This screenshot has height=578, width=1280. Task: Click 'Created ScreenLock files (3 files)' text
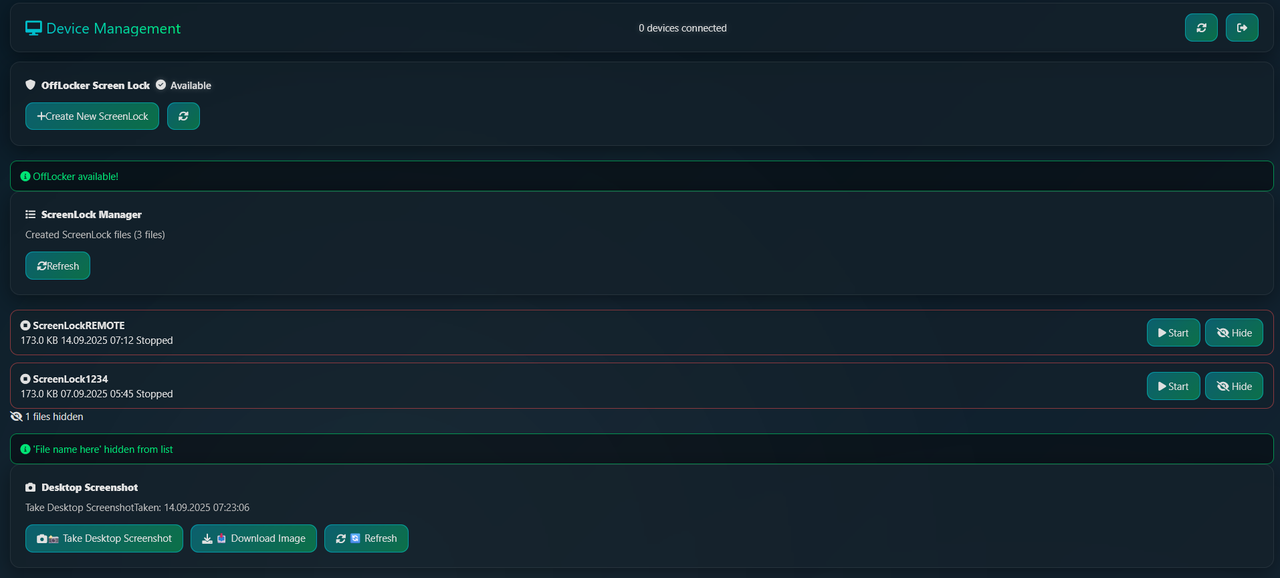tap(95, 235)
